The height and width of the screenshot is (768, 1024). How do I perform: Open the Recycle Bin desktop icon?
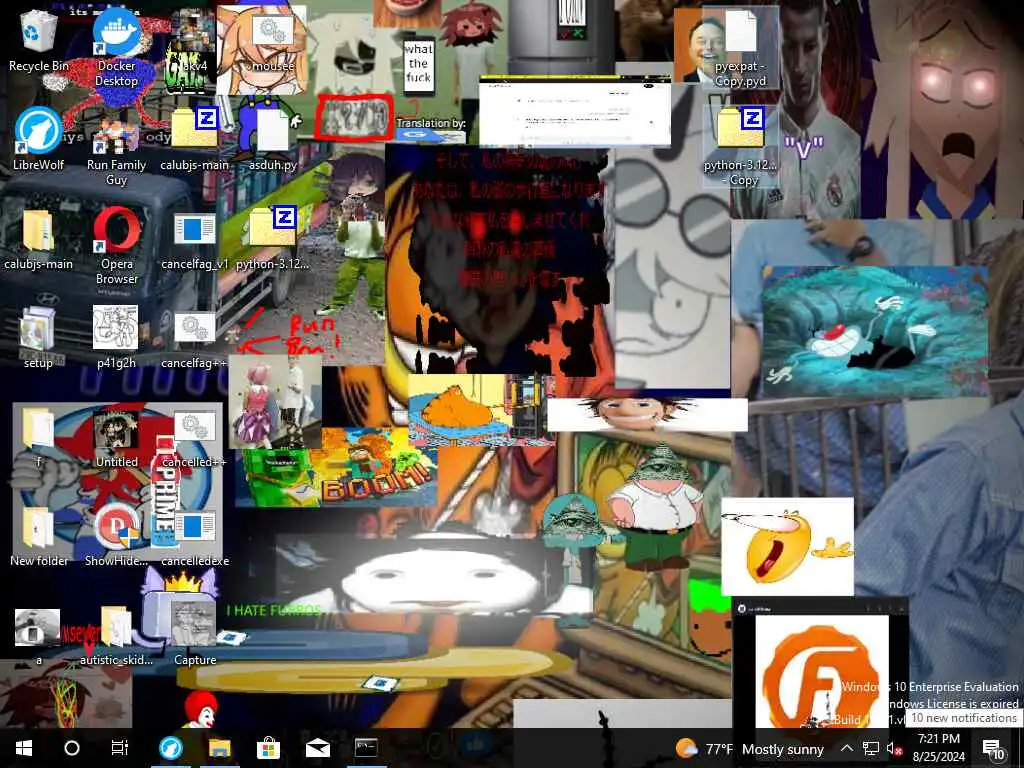(39, 41)
